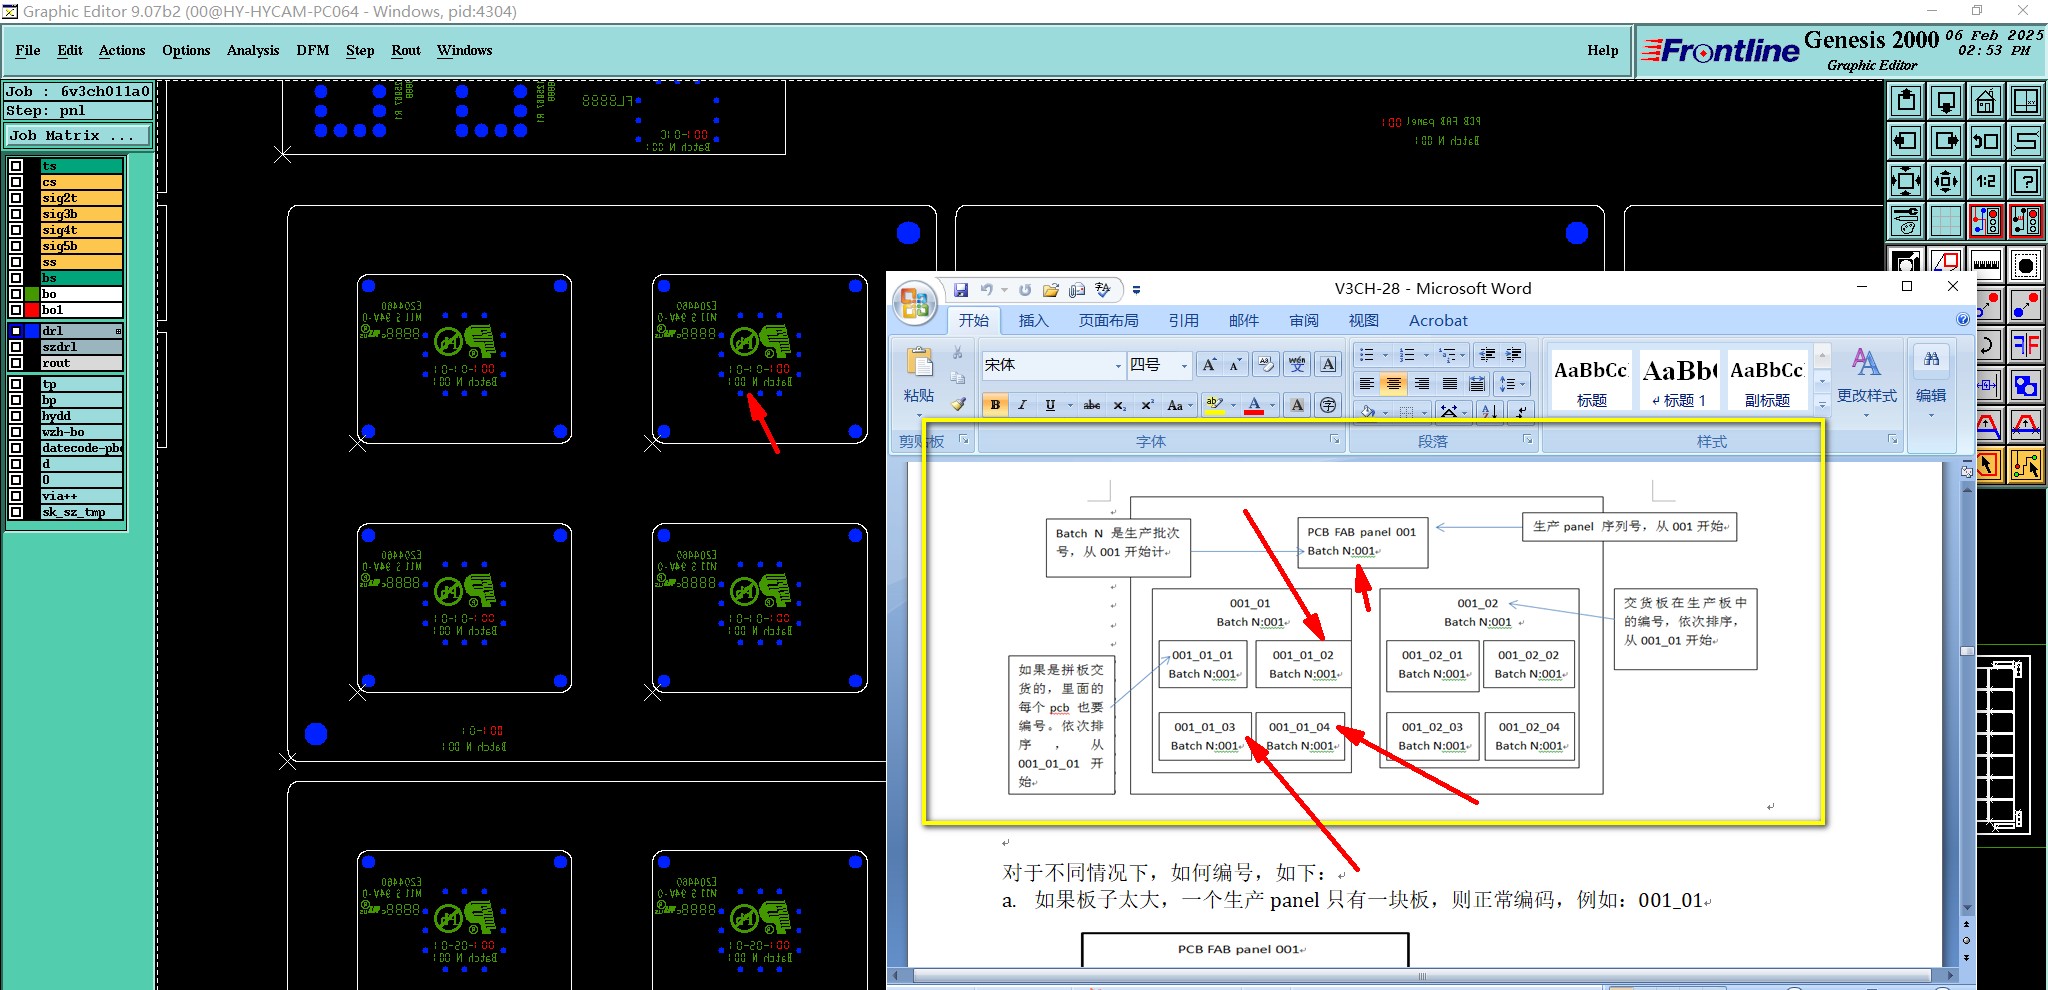Apply the 标题 1 style in Word
The image size is (2048, 990).
[x=1680, y=379]
